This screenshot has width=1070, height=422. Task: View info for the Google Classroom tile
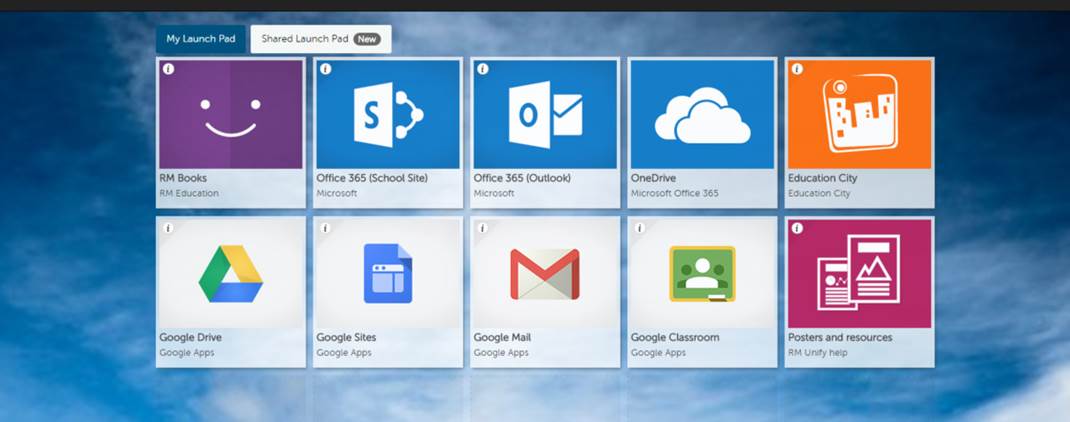point(640,228)
